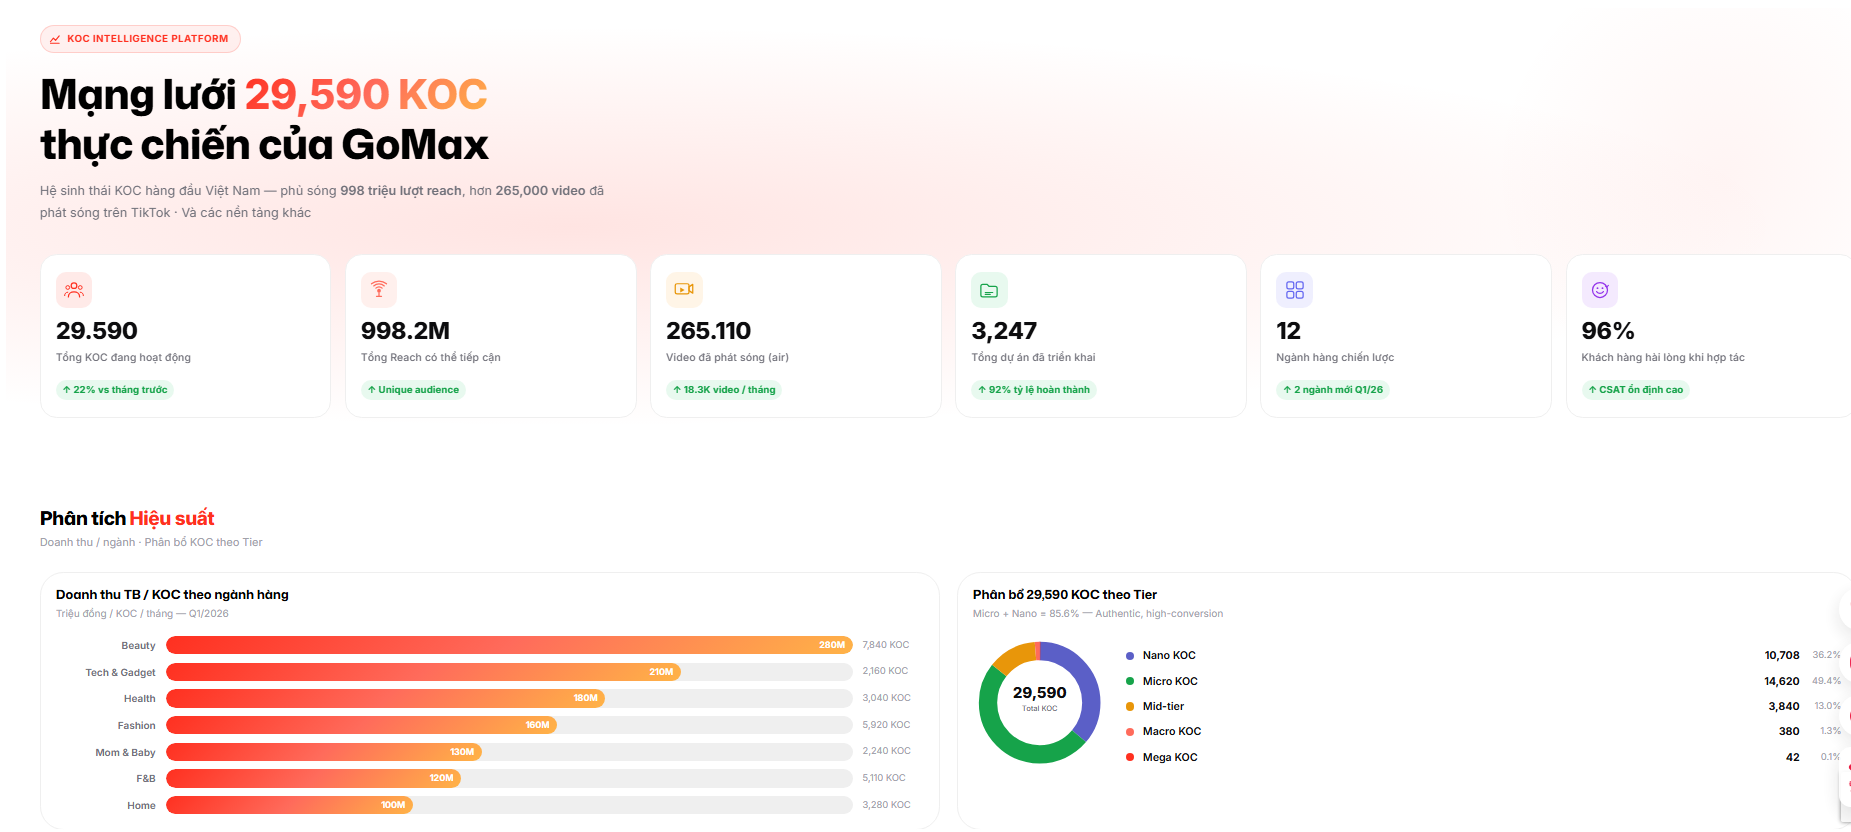Click the 22% vs tháng trước badge
Viewport: 1851px width, 832px height.
pyautogui.click(x=115, y=390)
